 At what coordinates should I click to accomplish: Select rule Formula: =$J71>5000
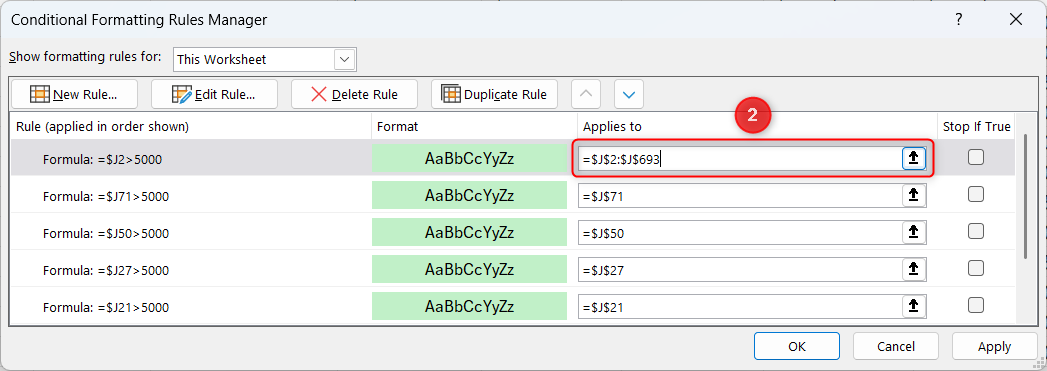[x=106, y=196]
